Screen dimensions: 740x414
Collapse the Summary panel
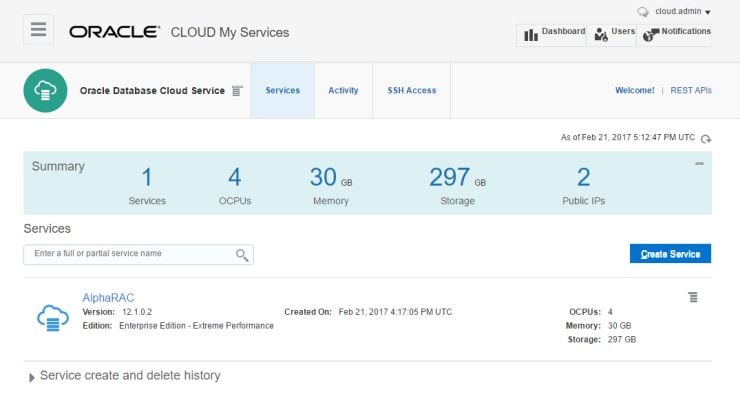[x=699, y=163]
